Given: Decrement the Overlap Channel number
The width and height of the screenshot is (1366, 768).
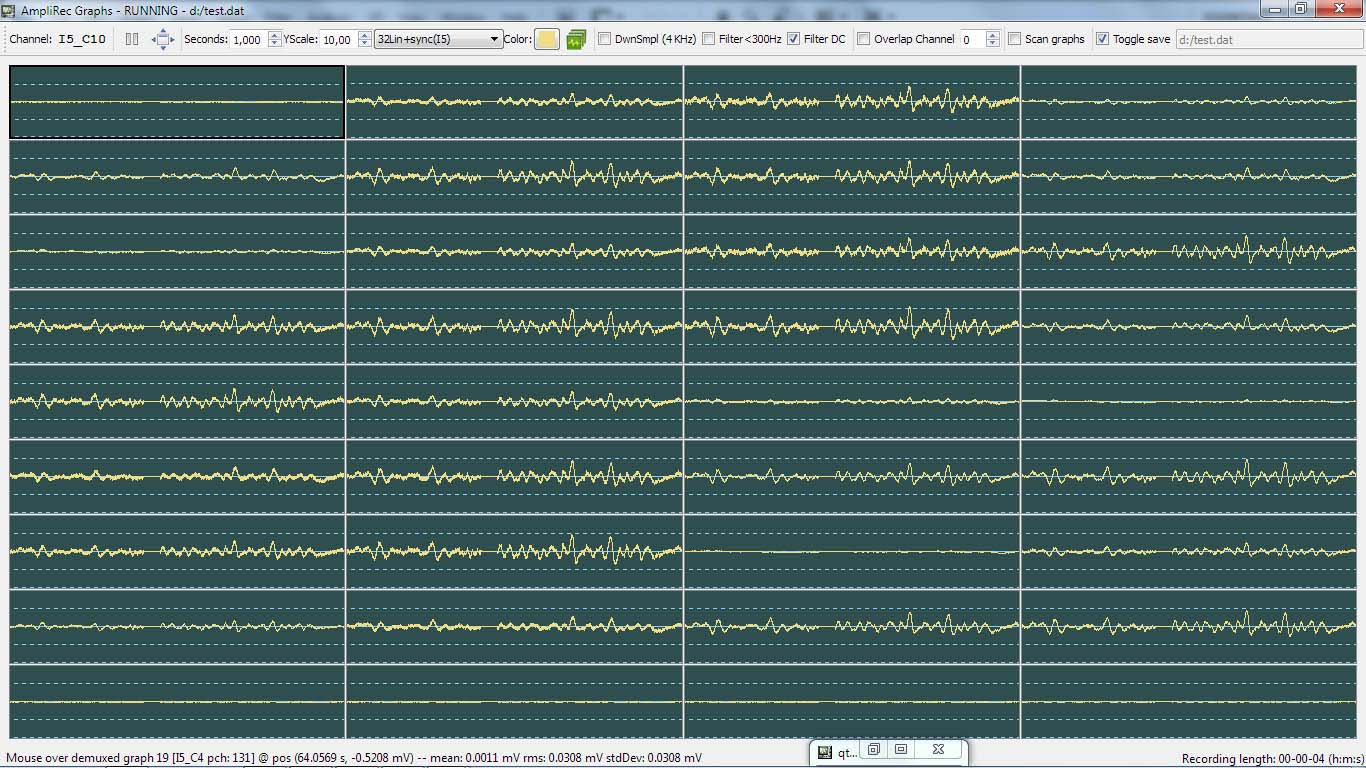Looking at the screenshot, I should [x=992, y=44].
